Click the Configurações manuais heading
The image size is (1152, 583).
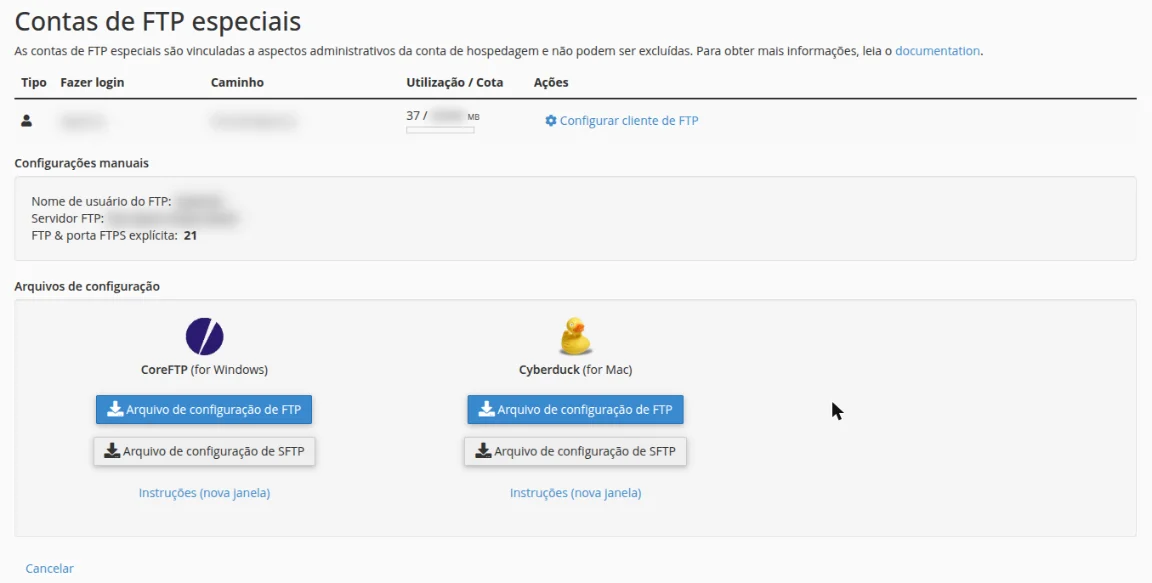point(82,163)
